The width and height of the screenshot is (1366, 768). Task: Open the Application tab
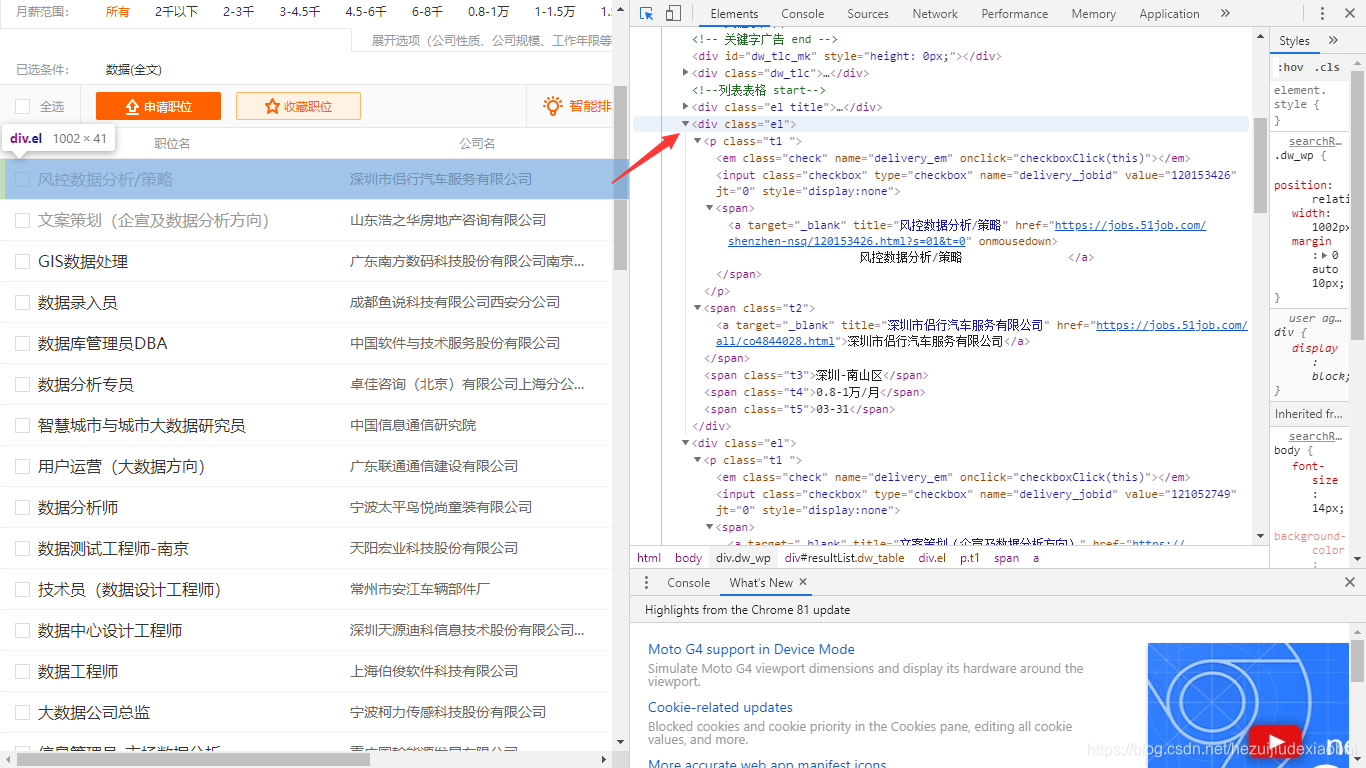point(1169,14)
